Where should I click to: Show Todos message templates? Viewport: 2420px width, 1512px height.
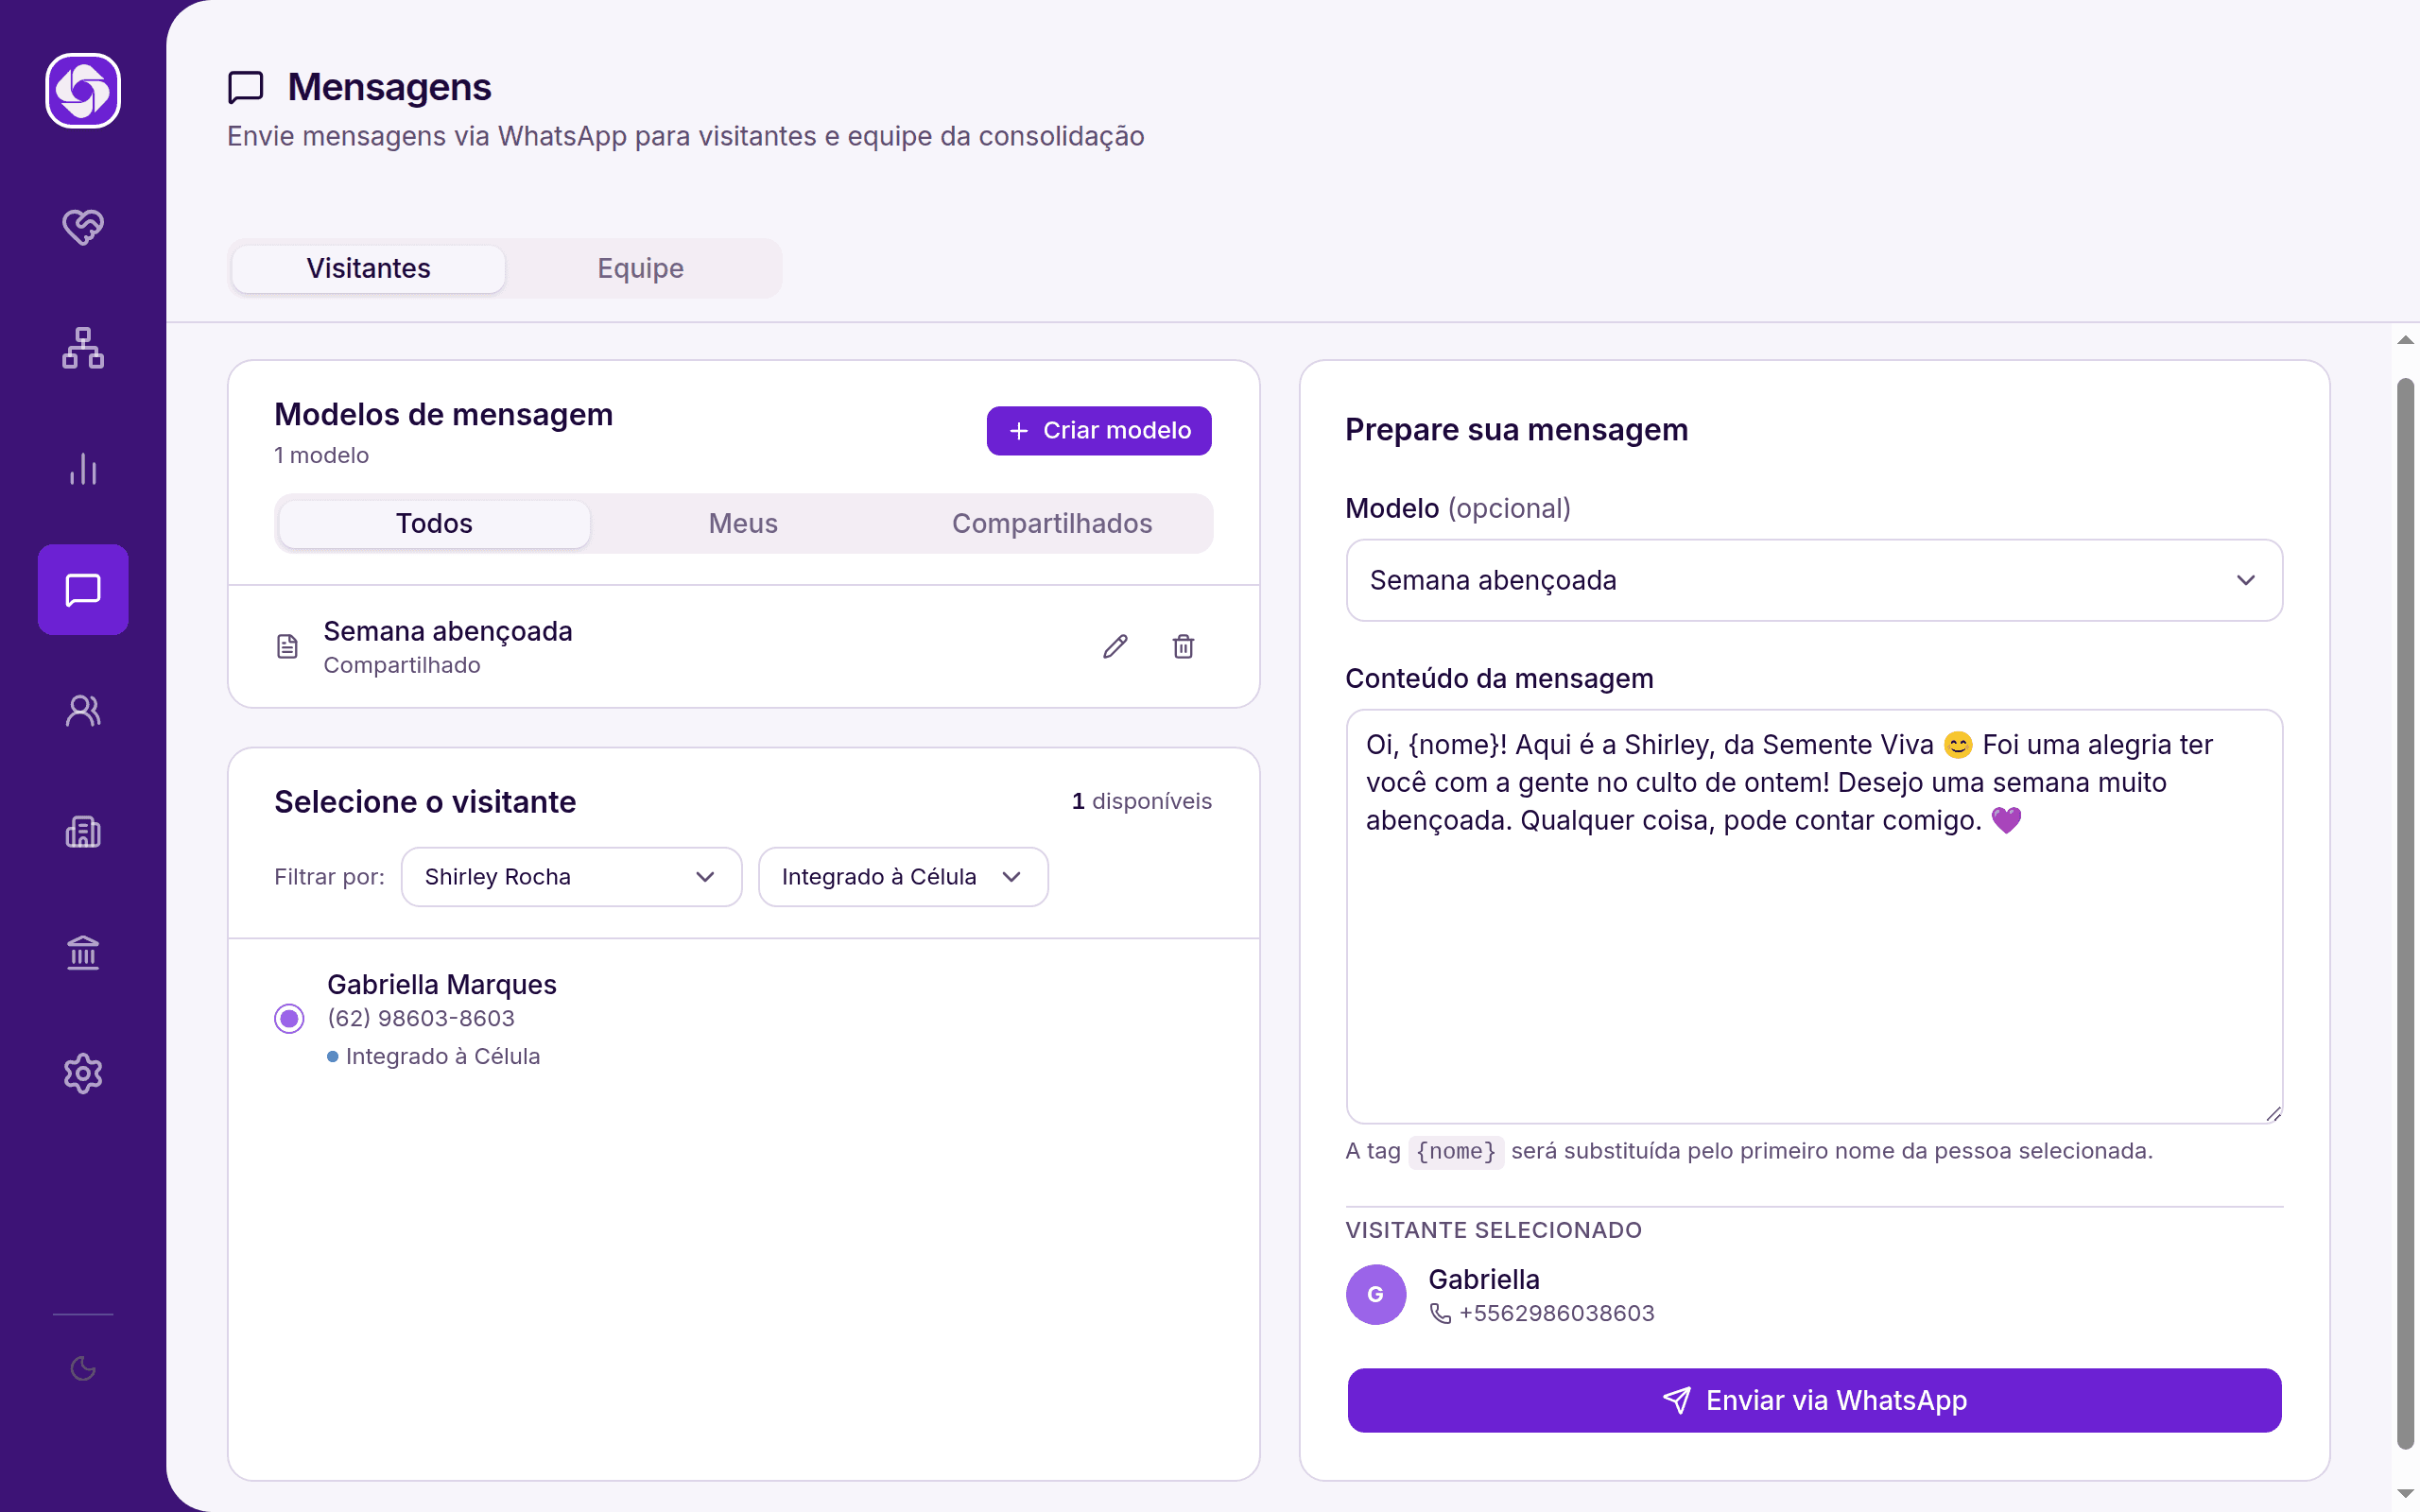click(x=434, y=524)
